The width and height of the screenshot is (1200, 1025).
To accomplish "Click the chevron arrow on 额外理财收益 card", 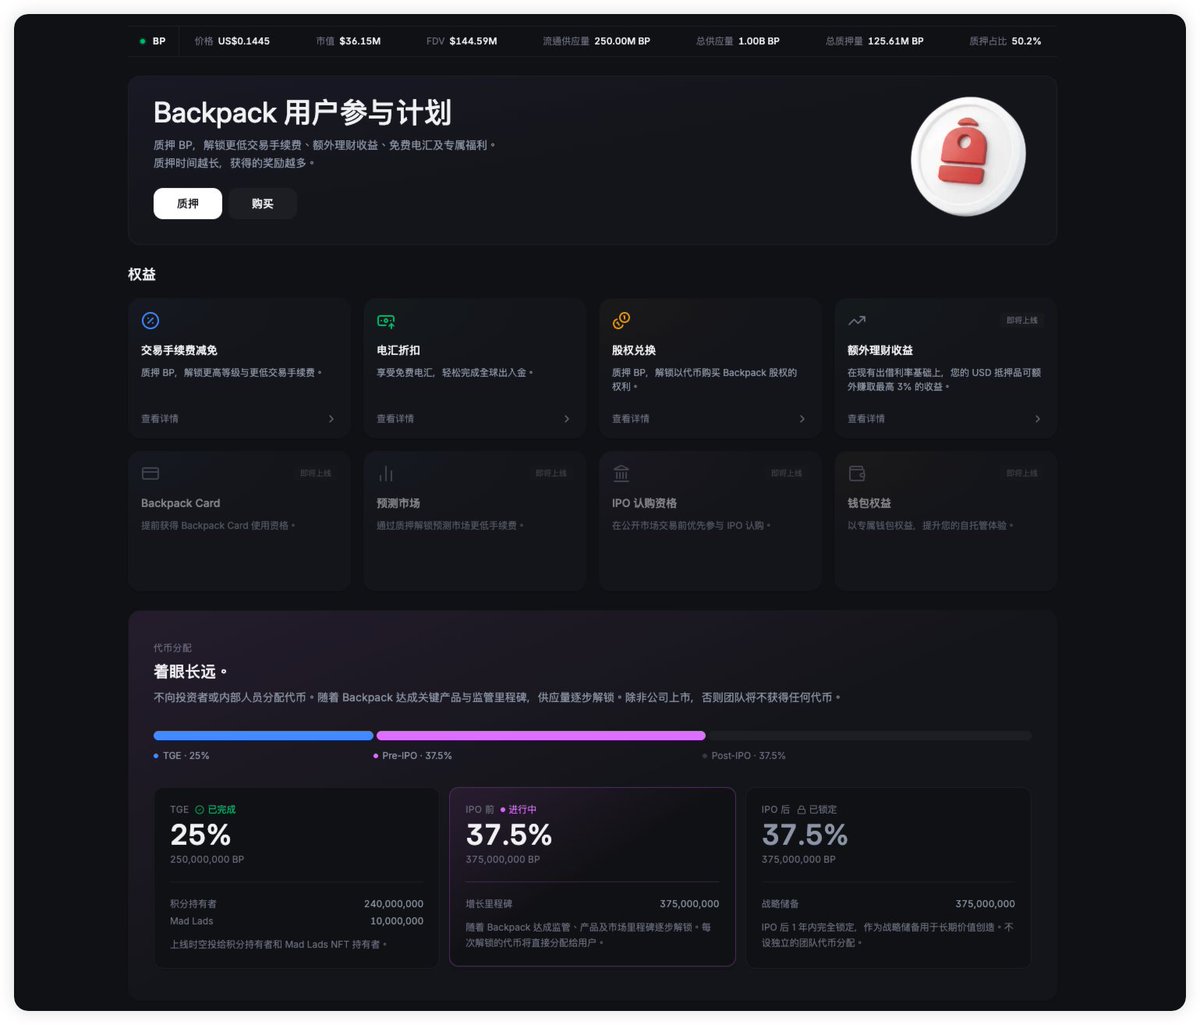I will 1037,419.
